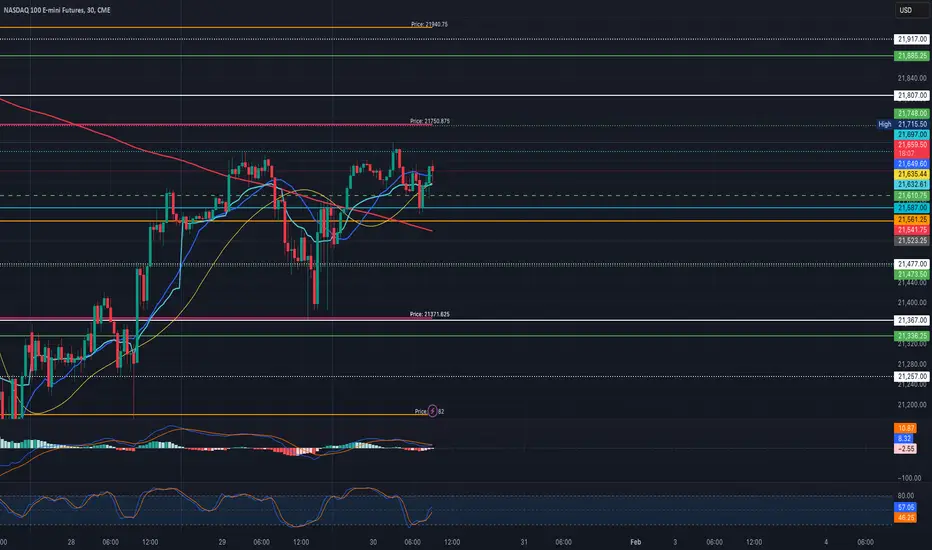
Task: Click the green 21,473.50 price label
Action: click(x=912, y=275)
